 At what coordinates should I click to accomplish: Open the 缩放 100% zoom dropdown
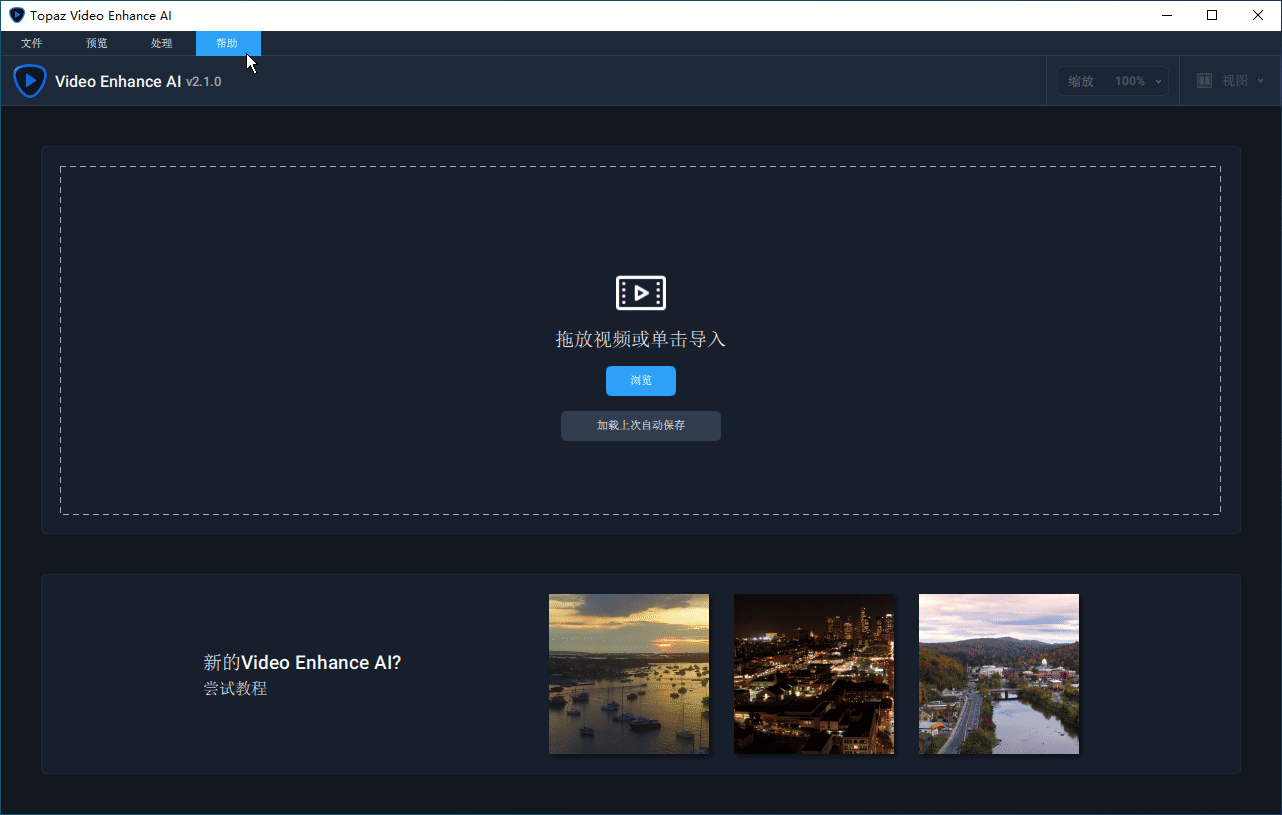(1113, 81)
